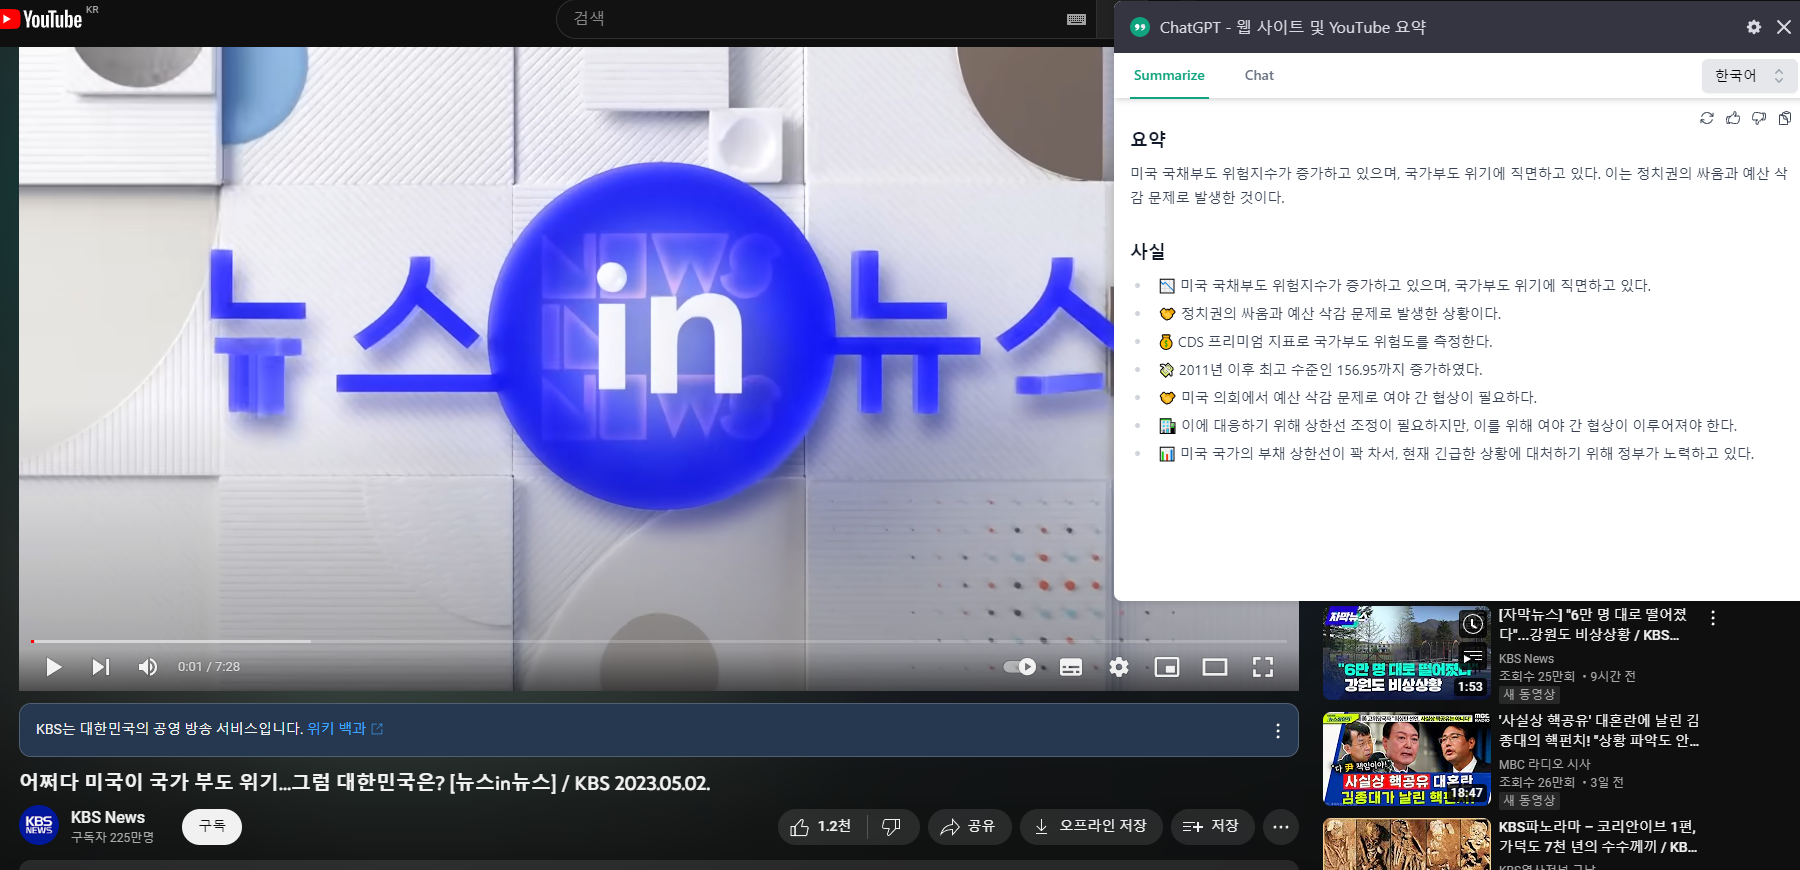Click the video title 어쩌다 미국이 국가 부도 위기

(x=365, y=782)
